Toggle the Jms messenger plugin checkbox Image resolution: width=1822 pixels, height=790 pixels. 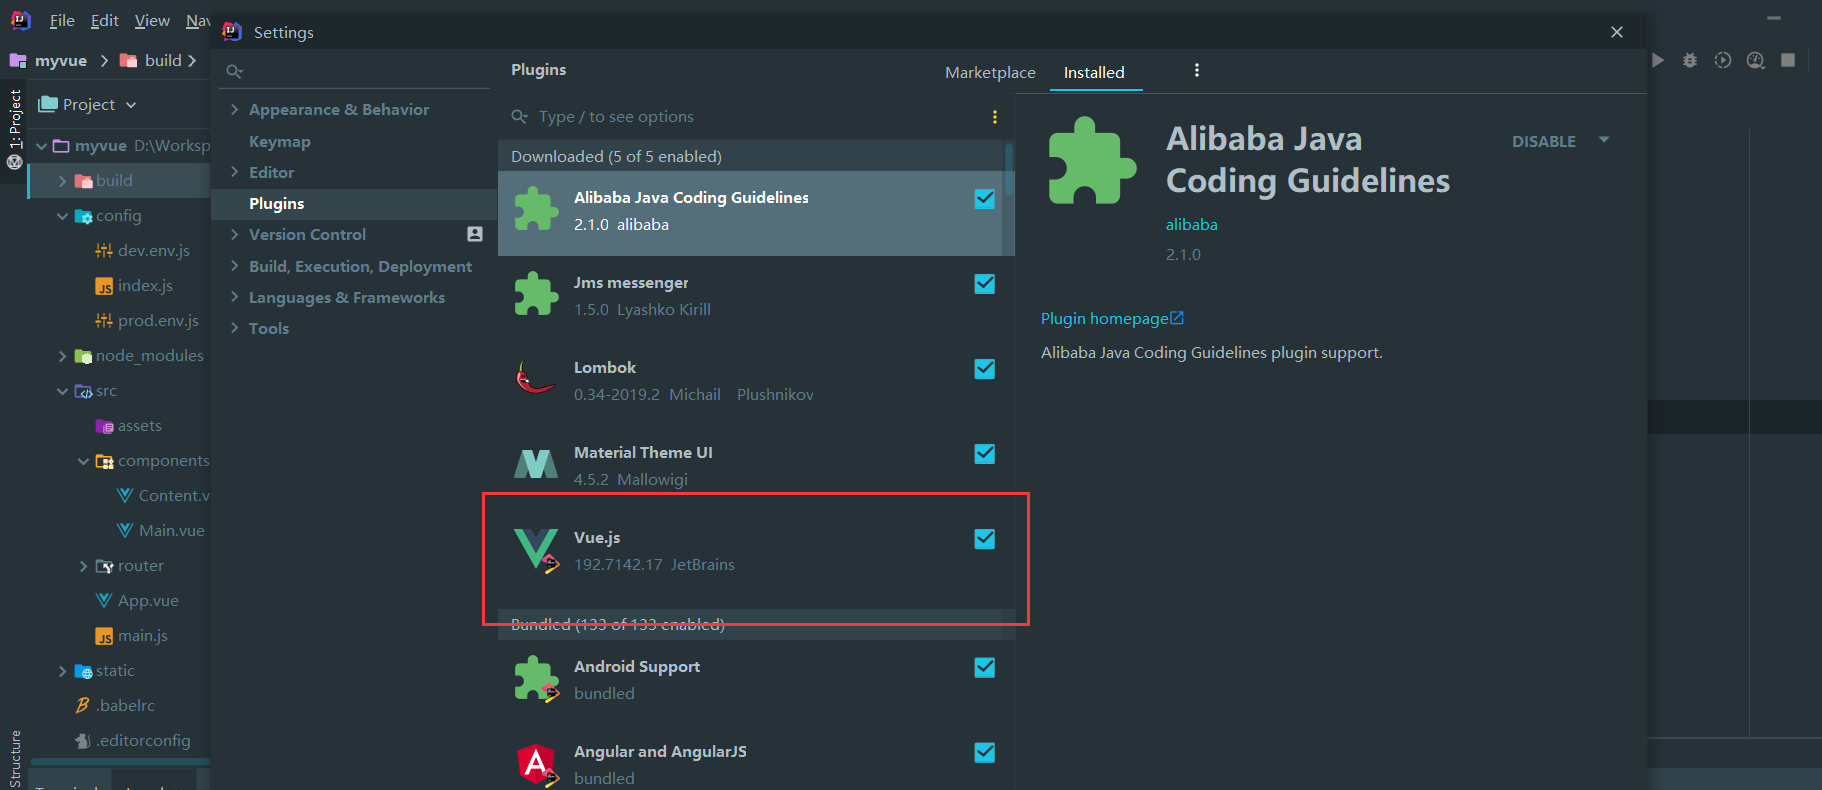(x=985, y=284)
